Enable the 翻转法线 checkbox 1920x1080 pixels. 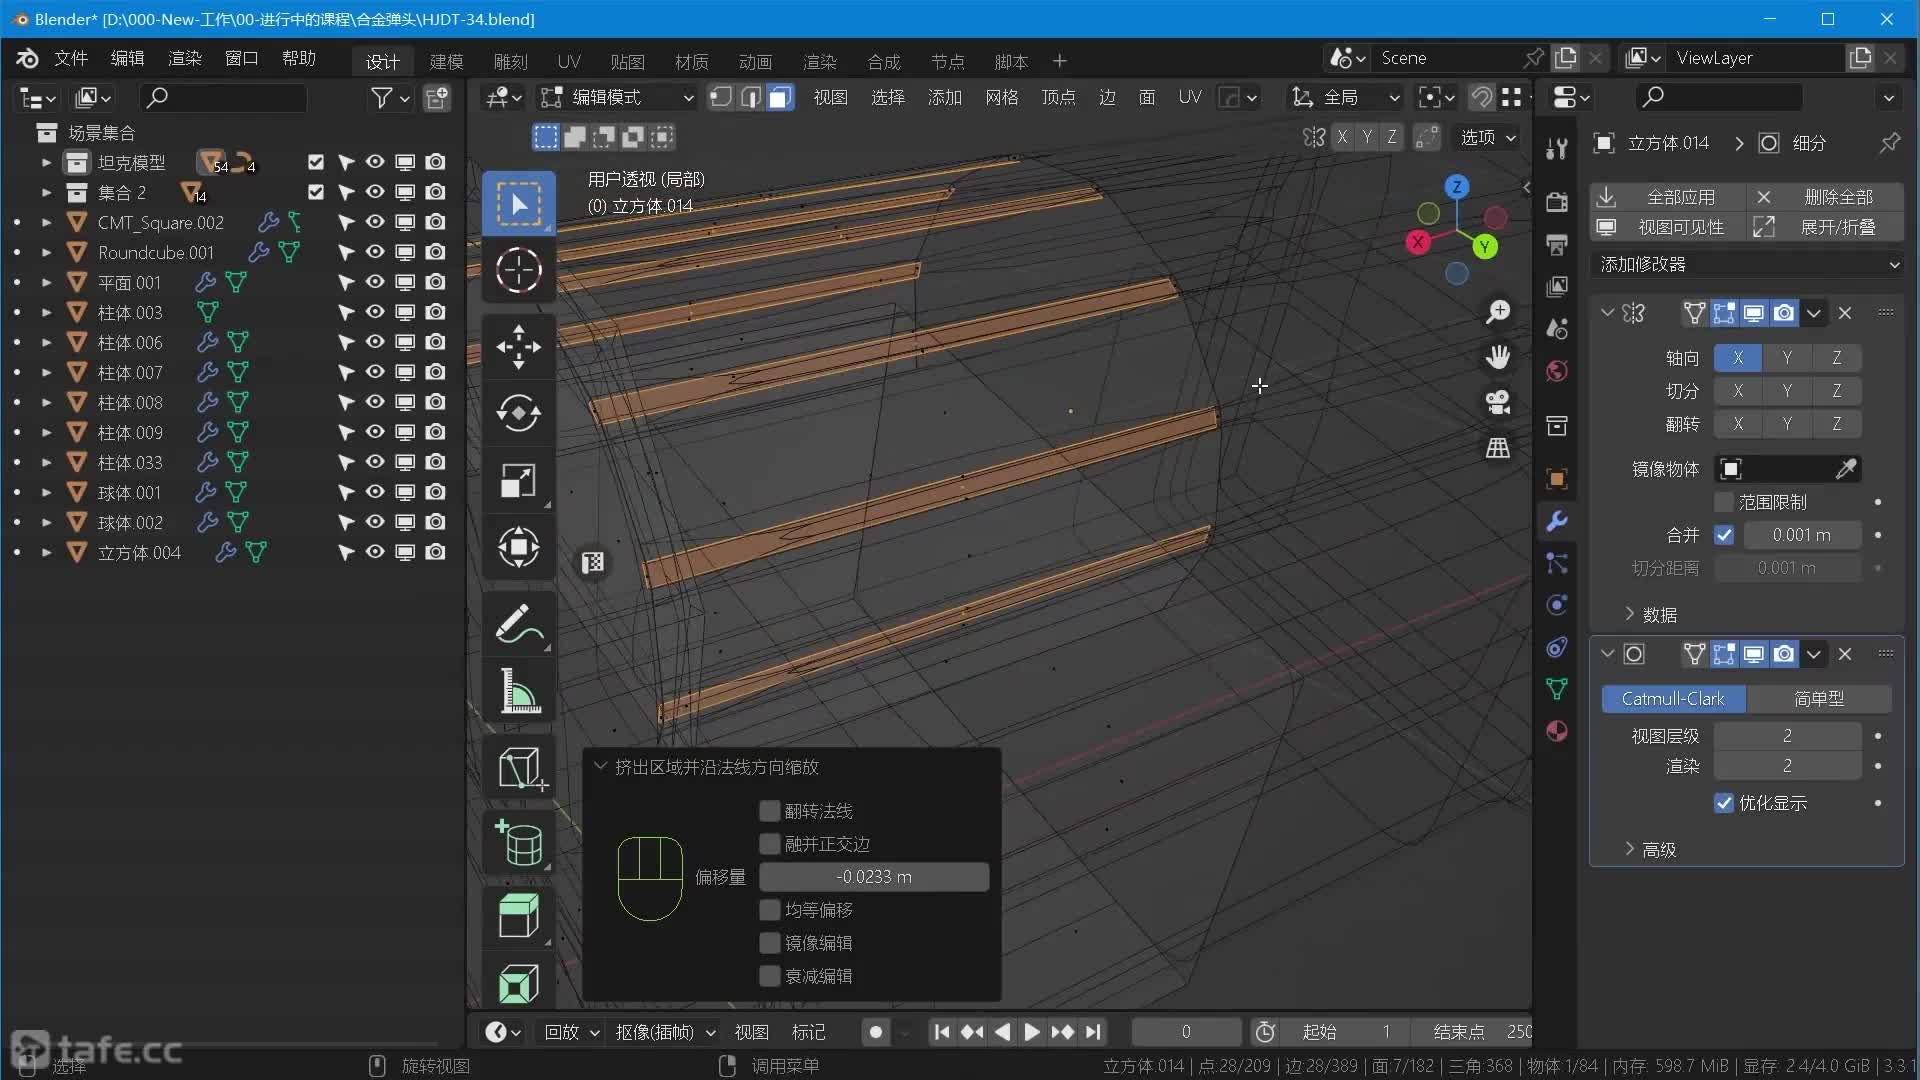[770, 811]
